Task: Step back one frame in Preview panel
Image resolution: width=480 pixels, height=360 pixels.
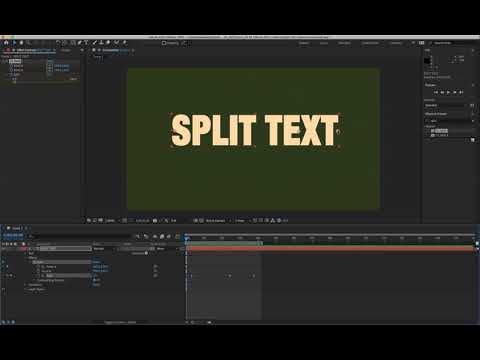Action: click(x=442, y=92)
